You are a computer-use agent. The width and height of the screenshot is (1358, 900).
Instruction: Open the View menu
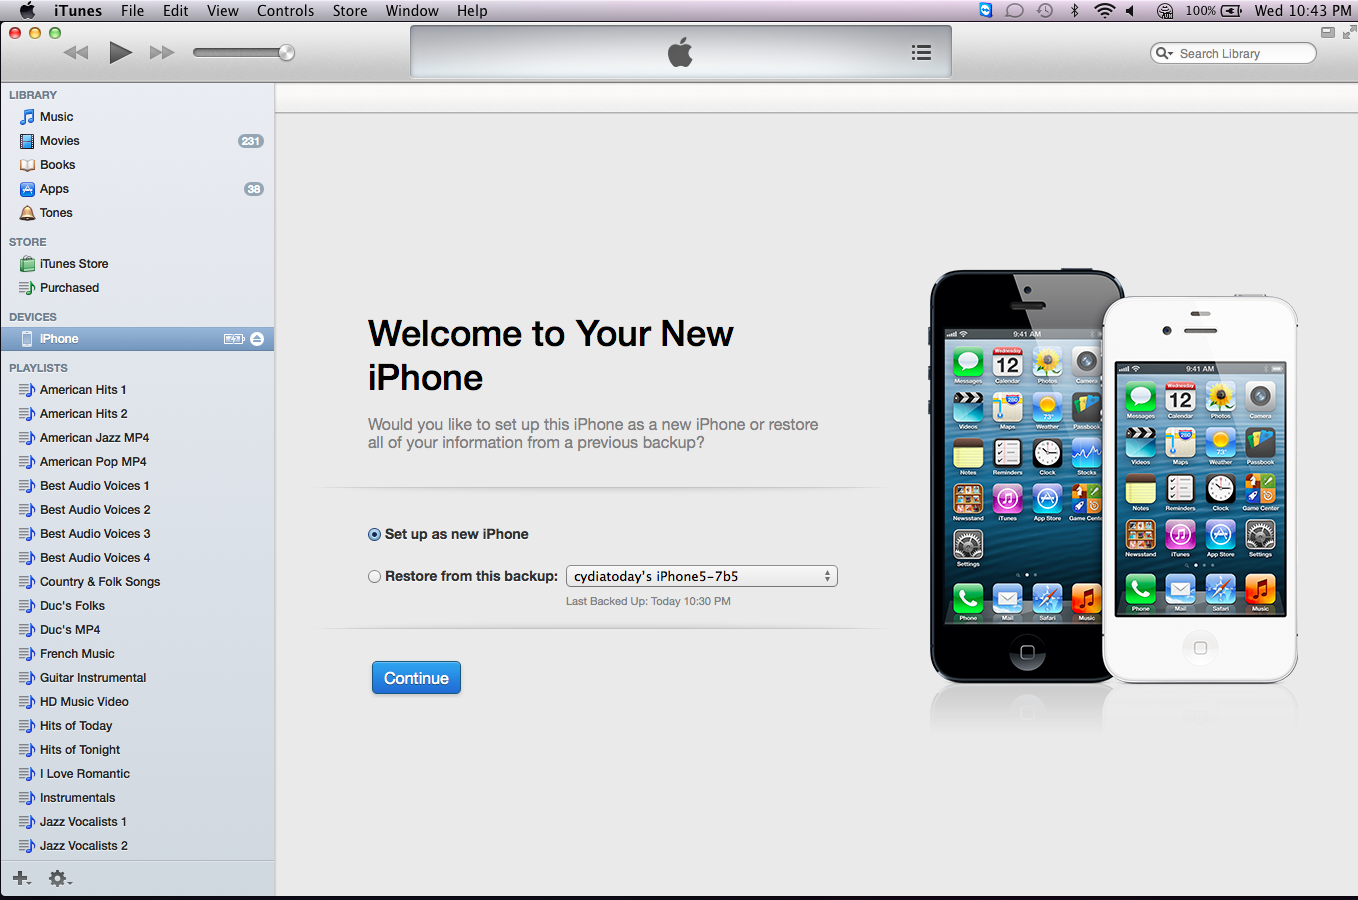(222, 11)
